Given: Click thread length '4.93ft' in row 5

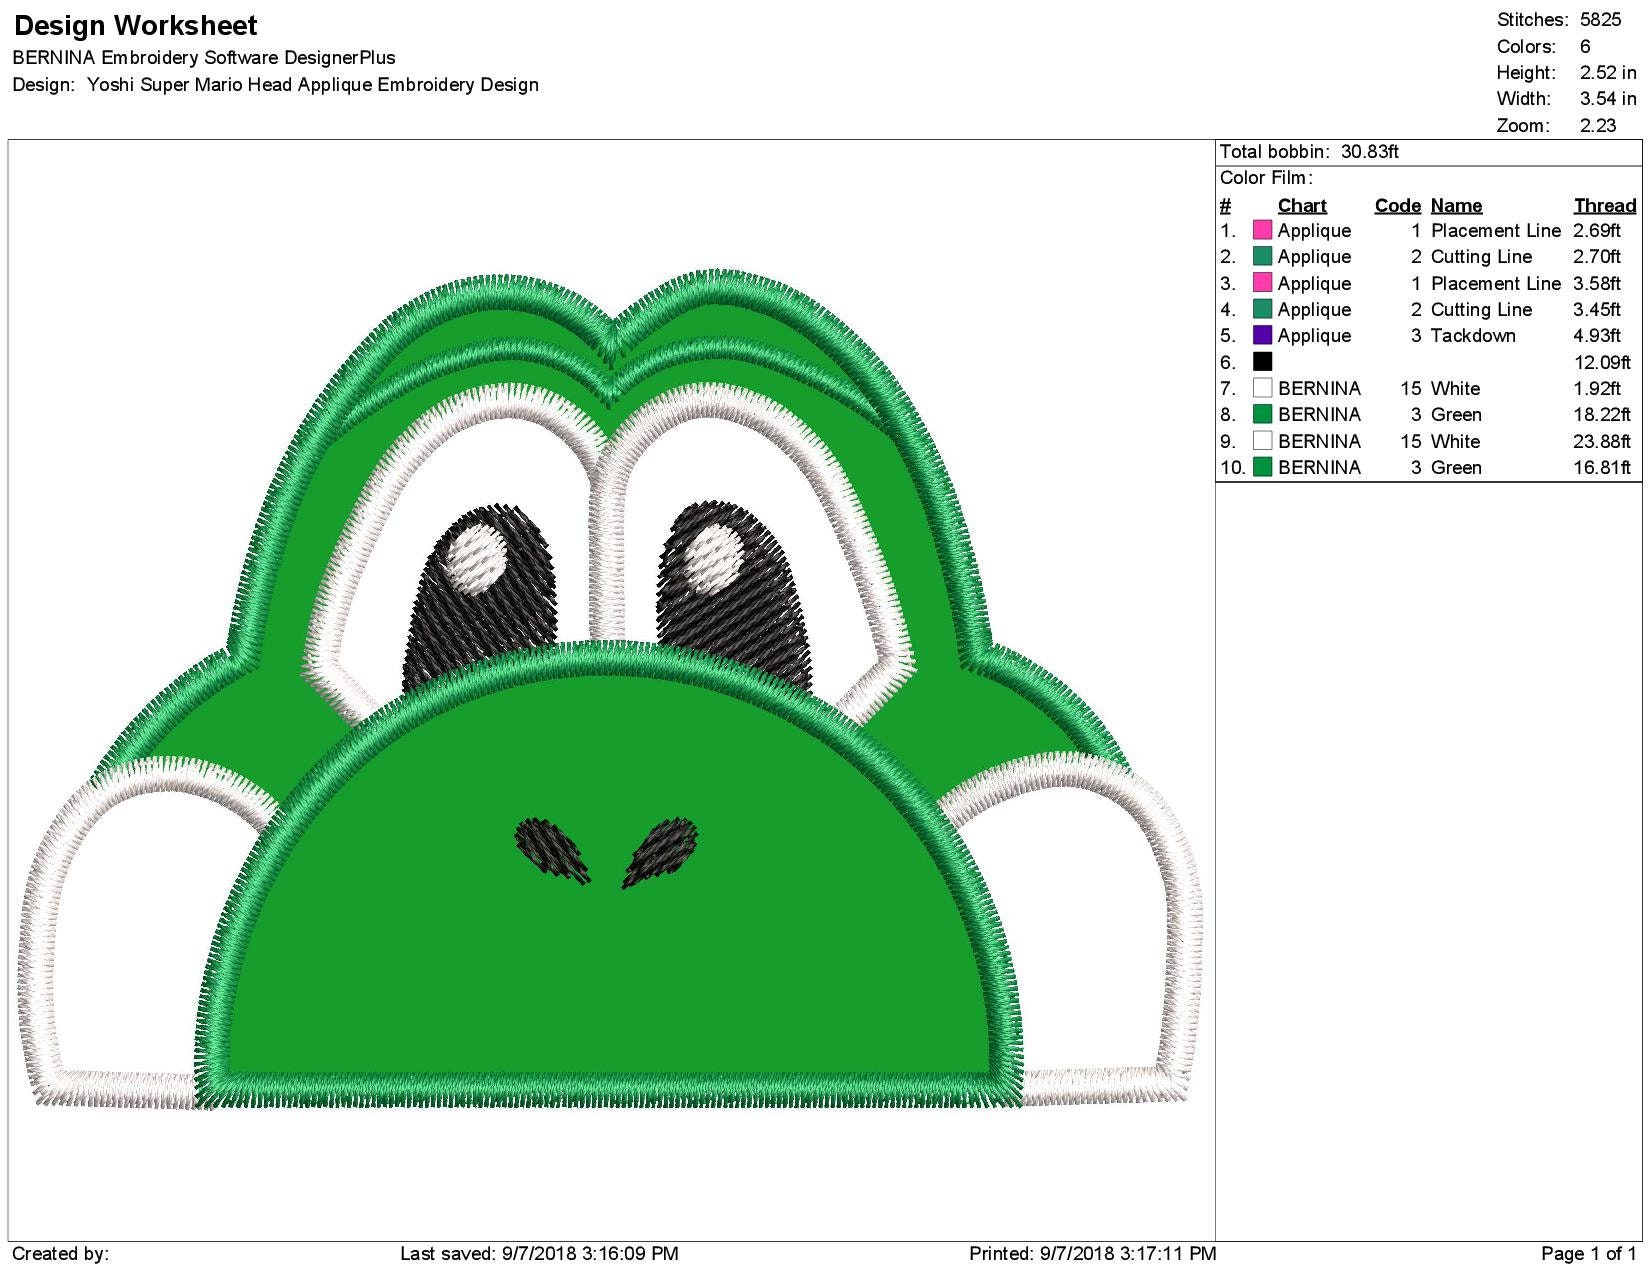Looking at the screenshot, I should (1597, 336).
